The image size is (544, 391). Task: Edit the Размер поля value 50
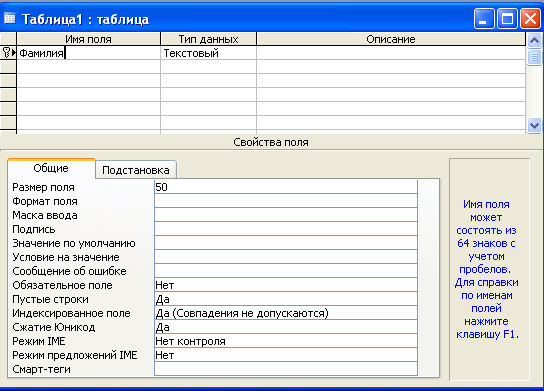(286, 187)
